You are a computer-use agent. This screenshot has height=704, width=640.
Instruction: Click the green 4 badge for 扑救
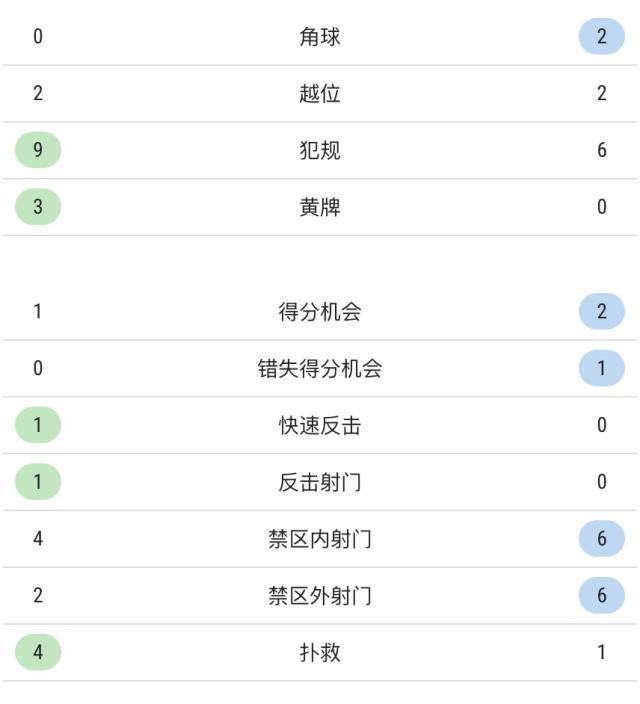pos(38,653)
